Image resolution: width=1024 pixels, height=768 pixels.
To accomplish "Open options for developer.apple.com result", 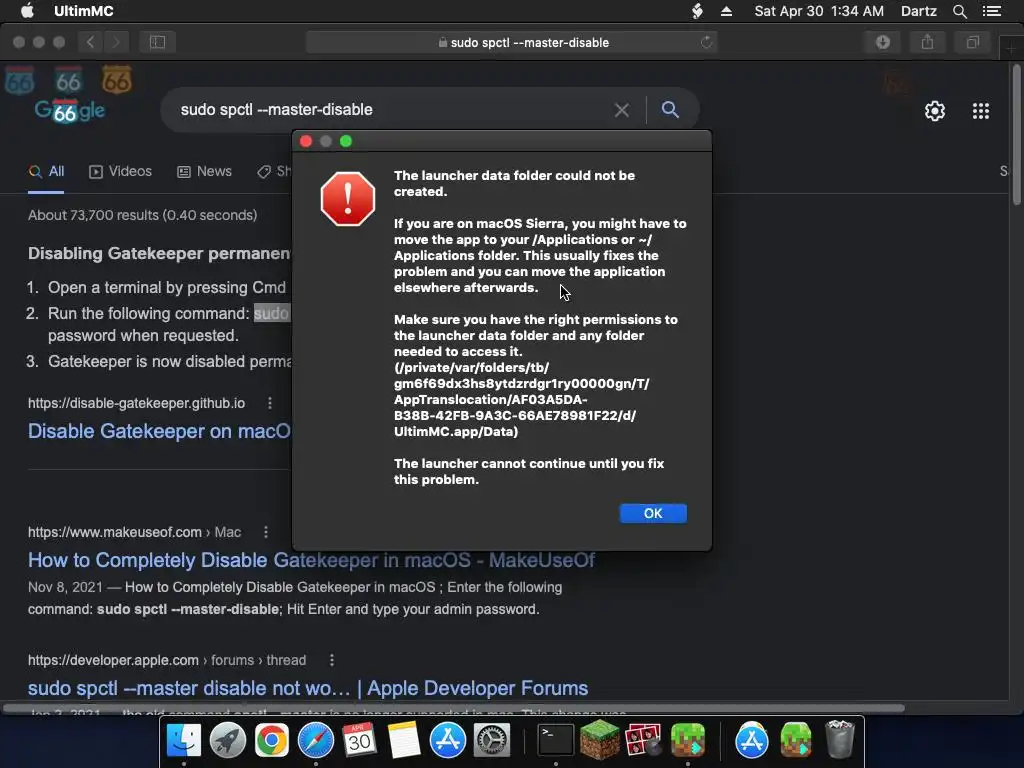I will (332, 660).
